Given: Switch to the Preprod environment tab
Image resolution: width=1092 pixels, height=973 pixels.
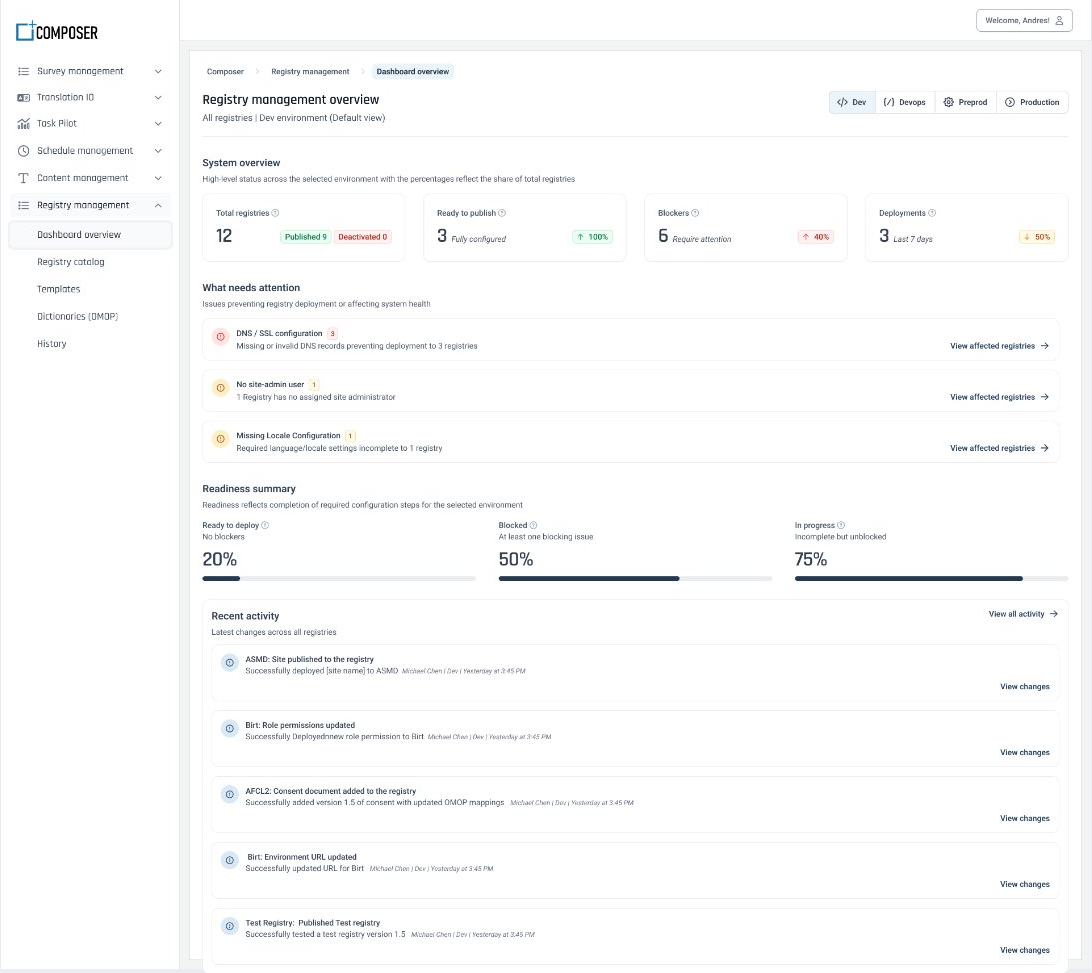Looking at the screenshot, I should coord(965,102).
